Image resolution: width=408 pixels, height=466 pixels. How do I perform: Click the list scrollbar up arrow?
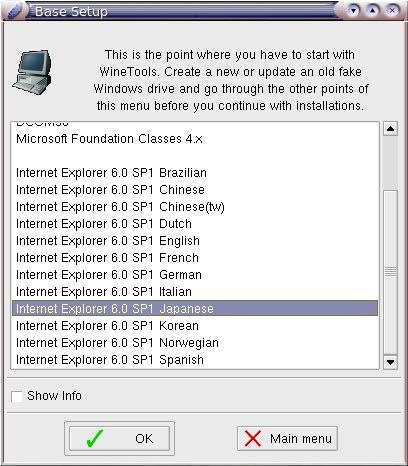(390, 129)
